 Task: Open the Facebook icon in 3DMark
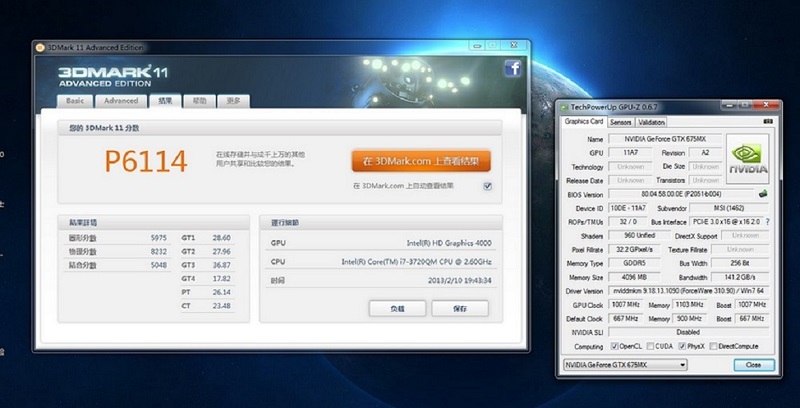click(513, 68)
